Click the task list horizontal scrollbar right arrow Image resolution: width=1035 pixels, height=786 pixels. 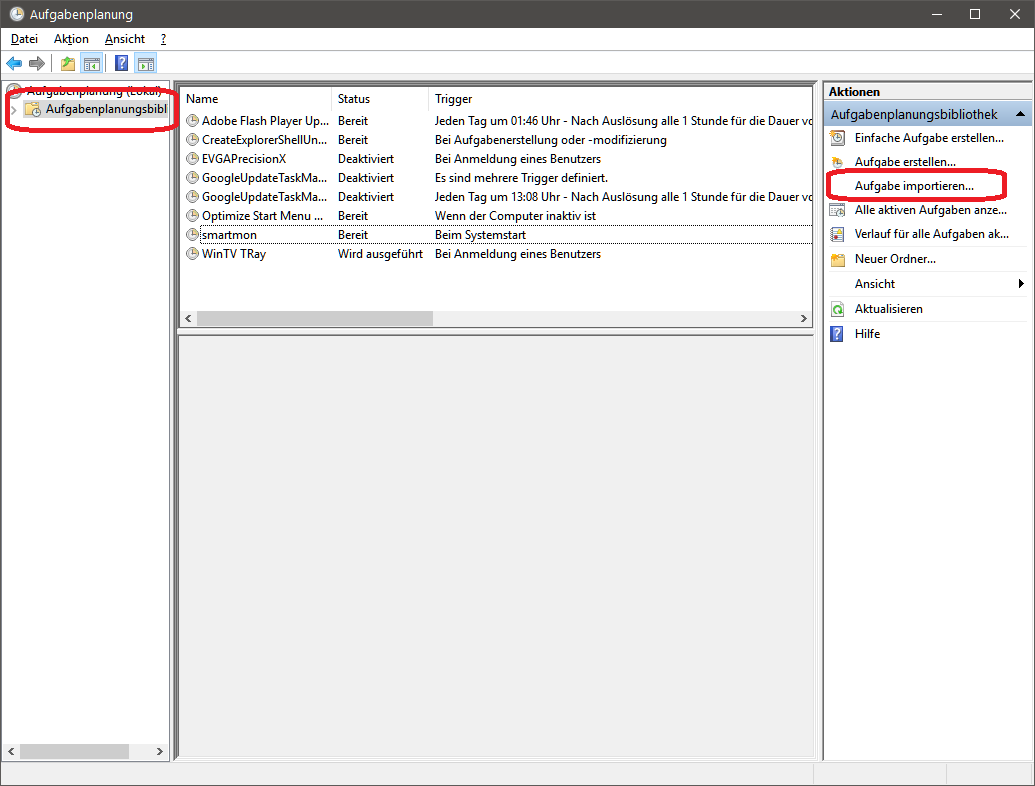(x=803, y=318)
